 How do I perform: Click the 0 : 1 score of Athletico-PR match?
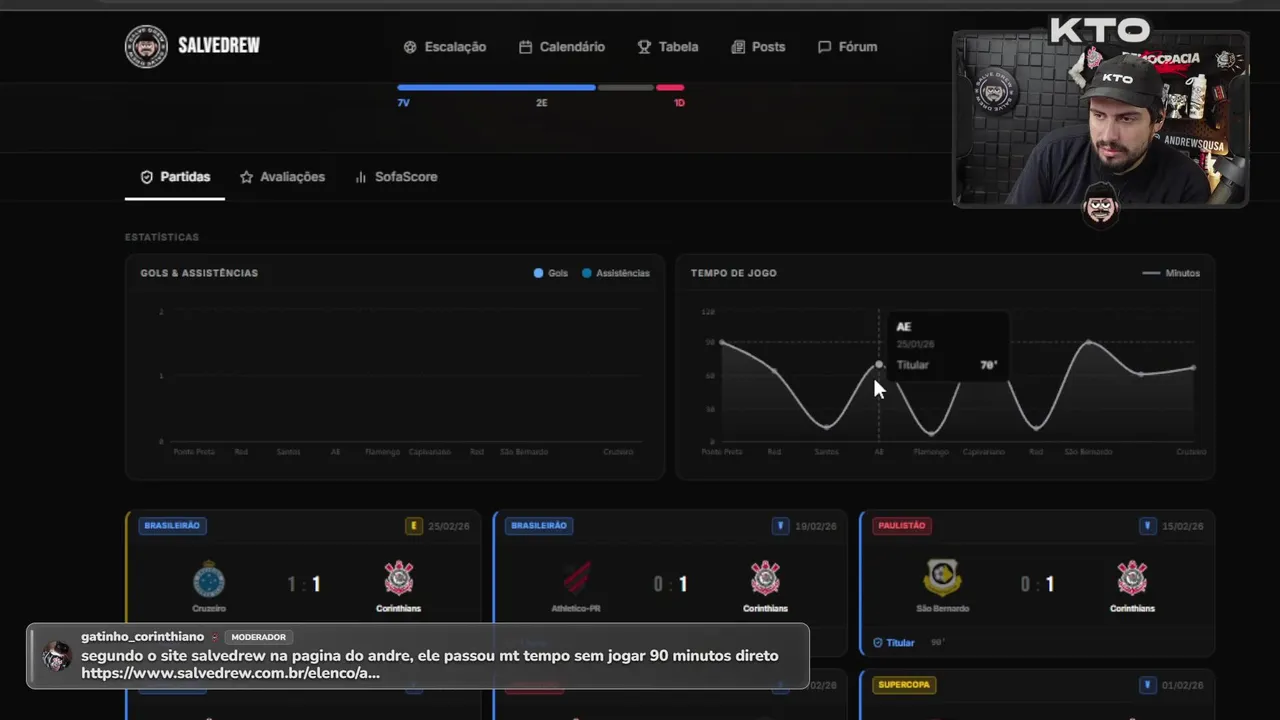pos(670,584)
